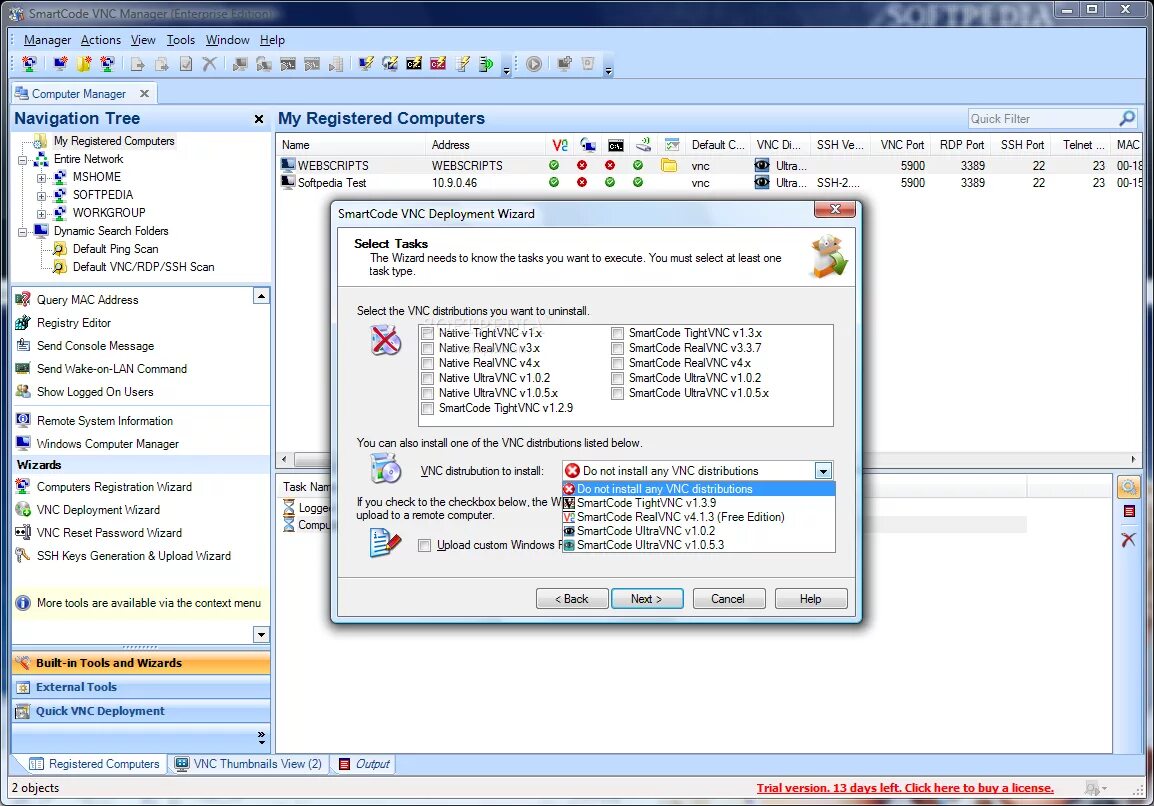Select Default Ping Scan folder

[115, 249]
